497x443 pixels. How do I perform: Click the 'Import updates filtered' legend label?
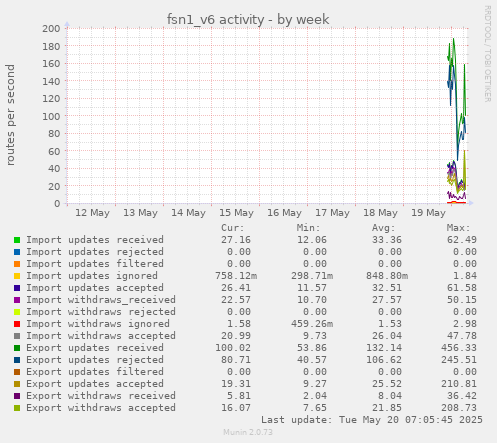pos(95,264)
